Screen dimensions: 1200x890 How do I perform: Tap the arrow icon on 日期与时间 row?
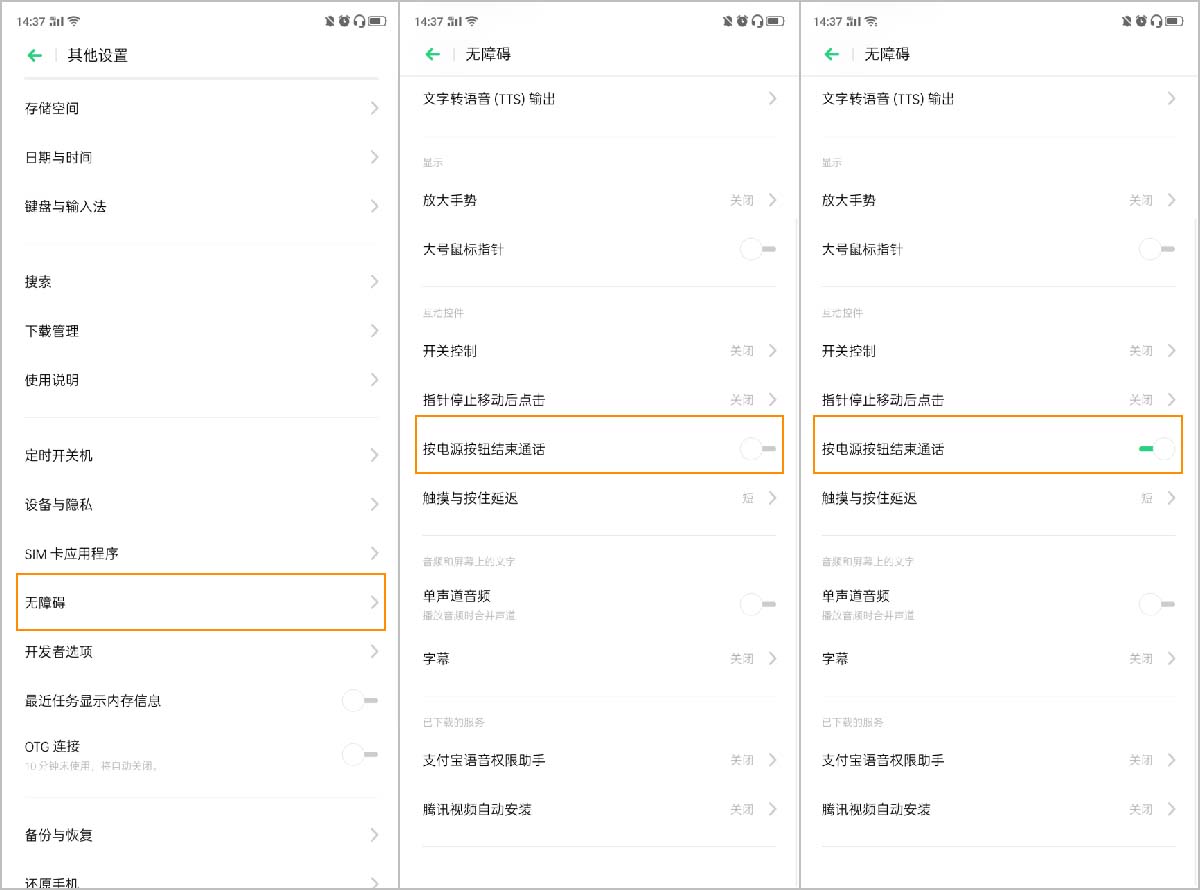pyautogui.click(x=374, y=157)
